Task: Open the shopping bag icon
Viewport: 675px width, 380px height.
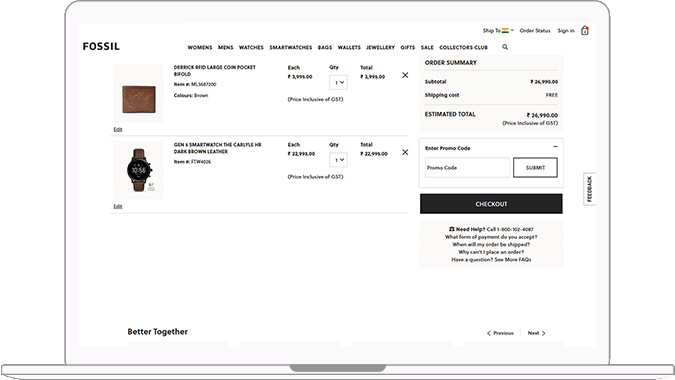Action: point(585,31)
